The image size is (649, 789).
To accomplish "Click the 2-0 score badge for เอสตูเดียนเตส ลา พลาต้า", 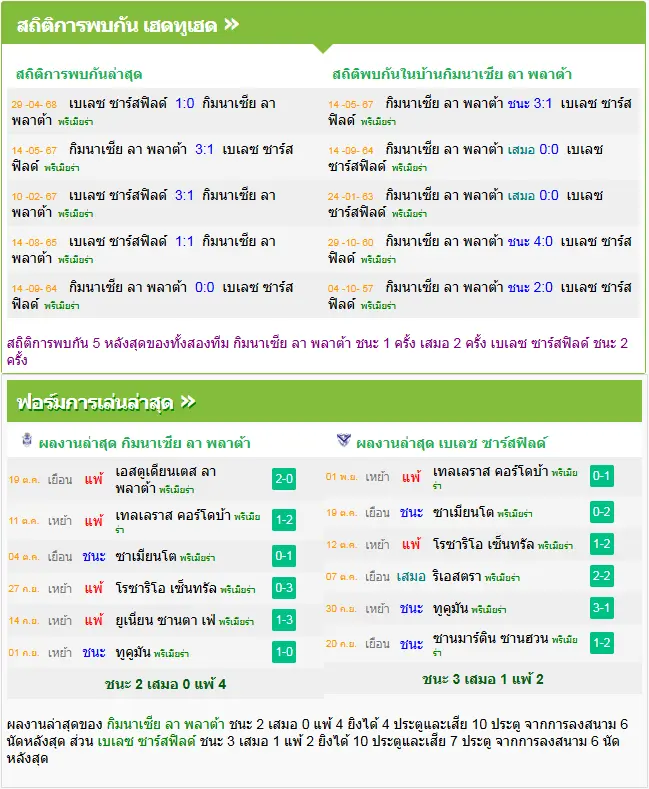I will pyautogui.click(x=284, y=479).
